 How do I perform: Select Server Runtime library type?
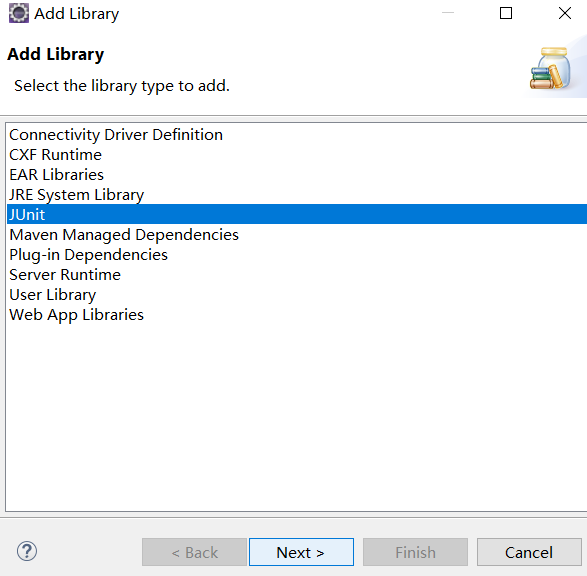pos(297,275)
